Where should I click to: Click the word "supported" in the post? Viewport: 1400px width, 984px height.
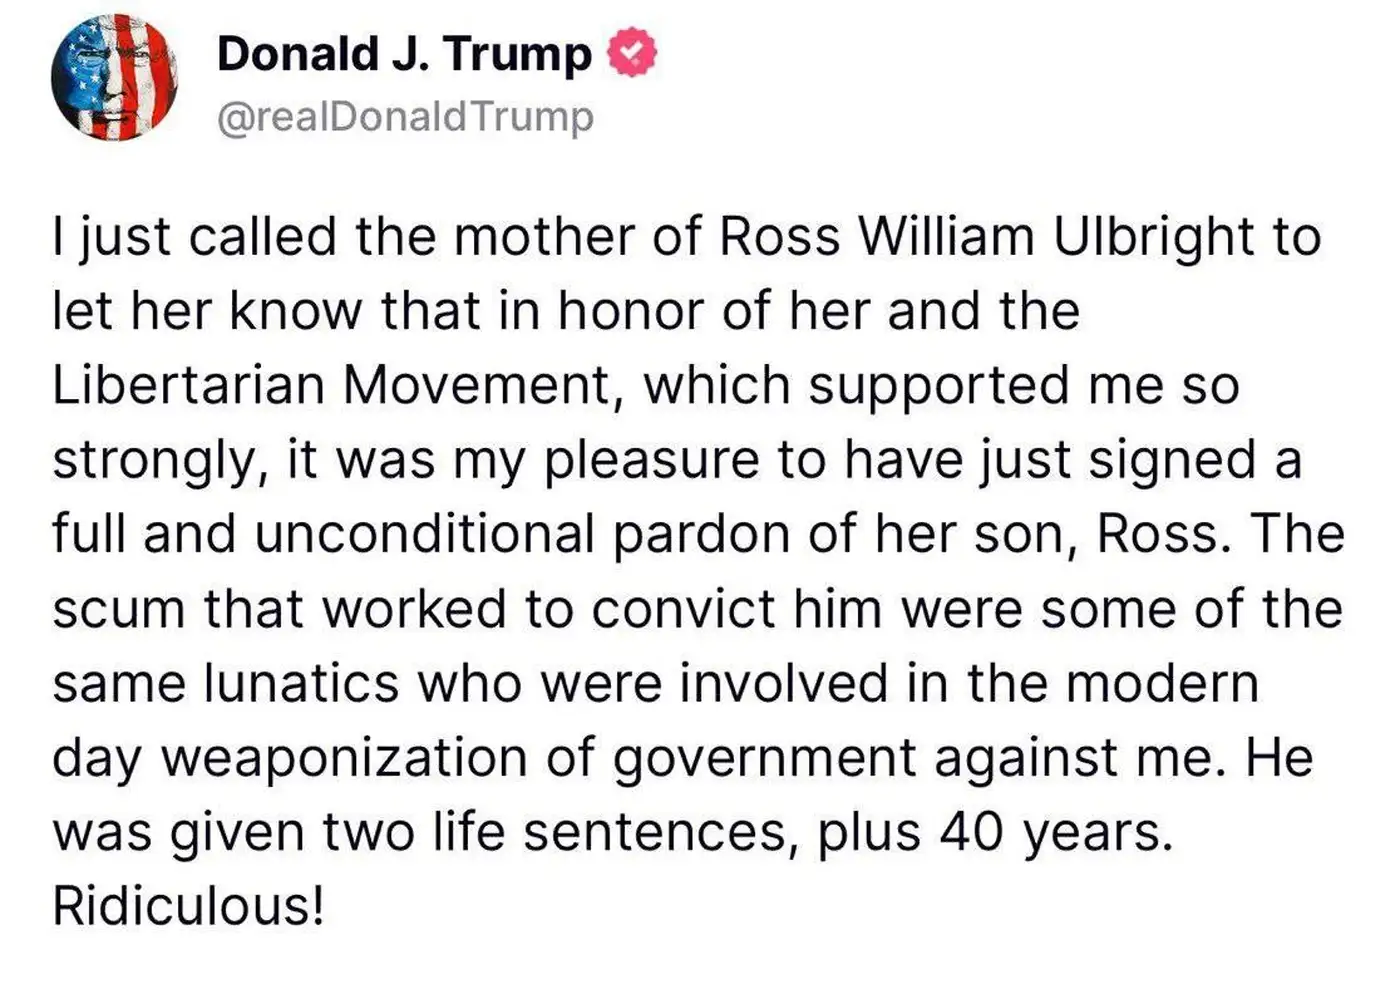click(938, 386)
